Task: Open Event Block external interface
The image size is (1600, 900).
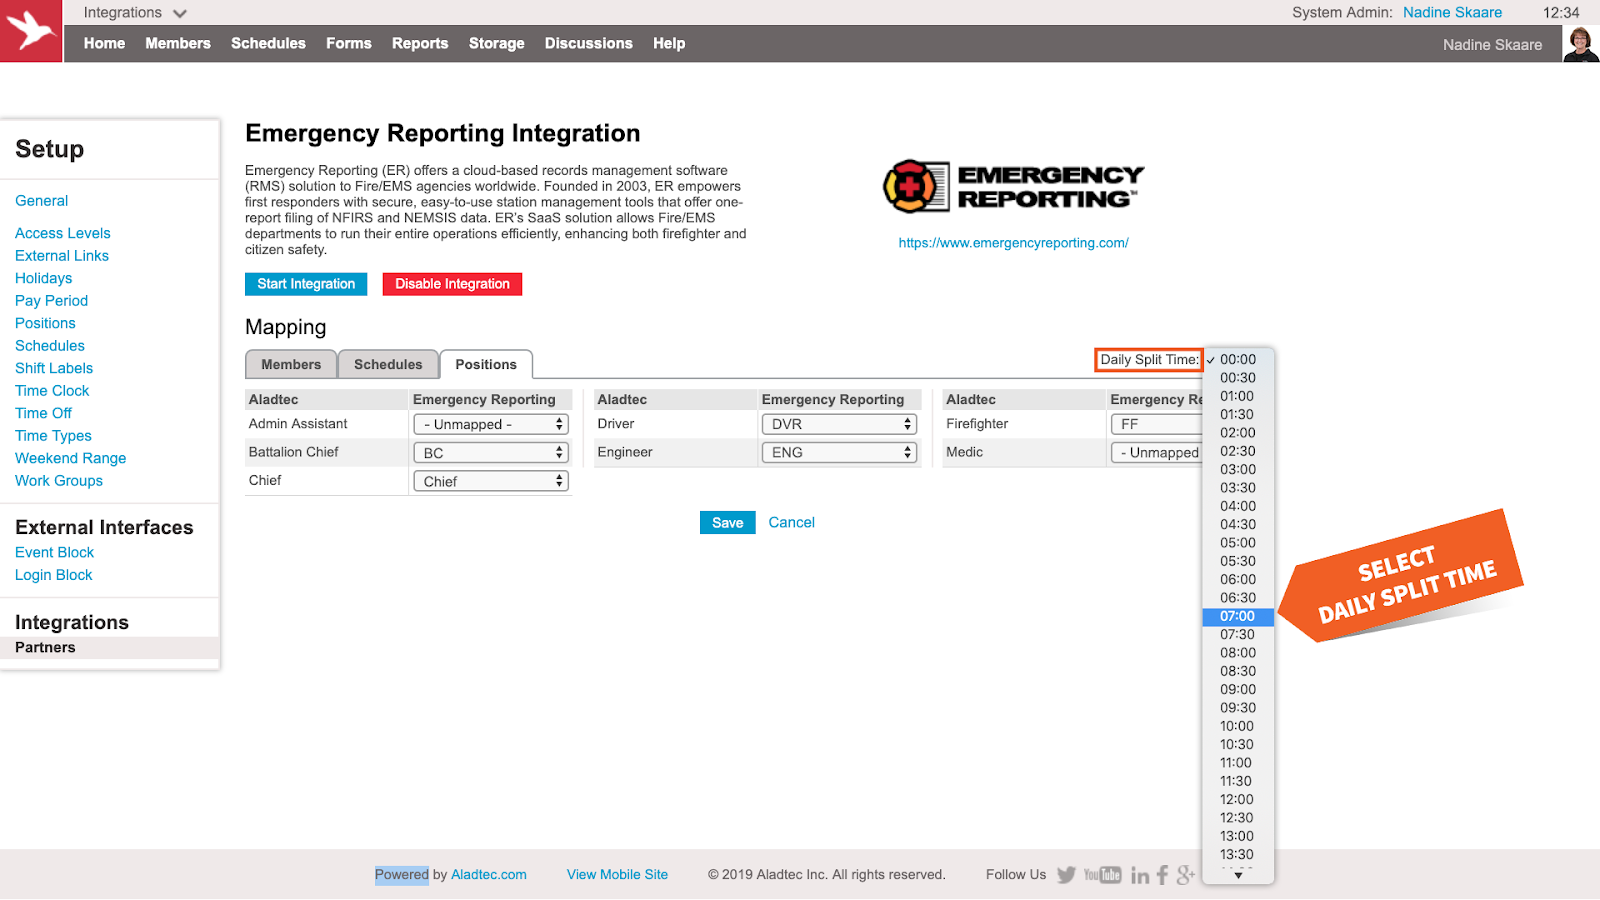Action: [55, 553]
